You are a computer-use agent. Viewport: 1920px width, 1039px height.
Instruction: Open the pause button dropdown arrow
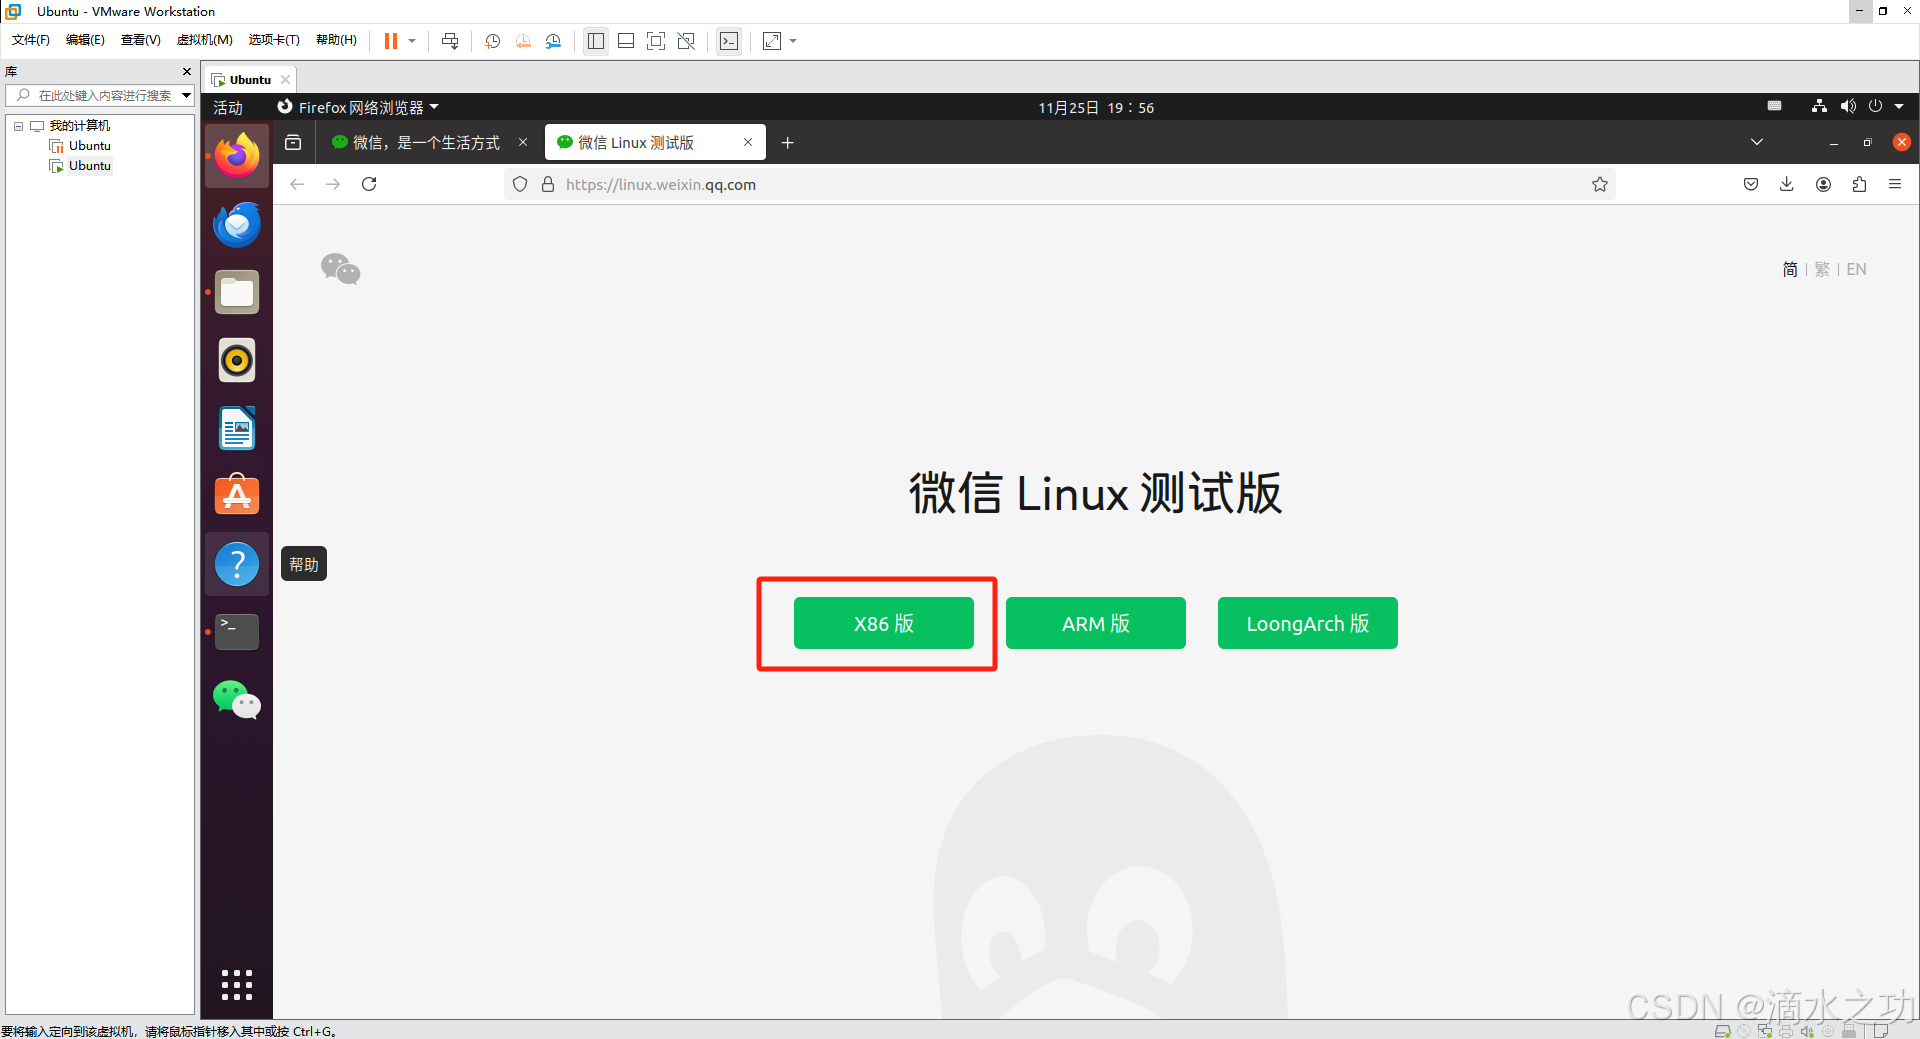tap(412, 41)
